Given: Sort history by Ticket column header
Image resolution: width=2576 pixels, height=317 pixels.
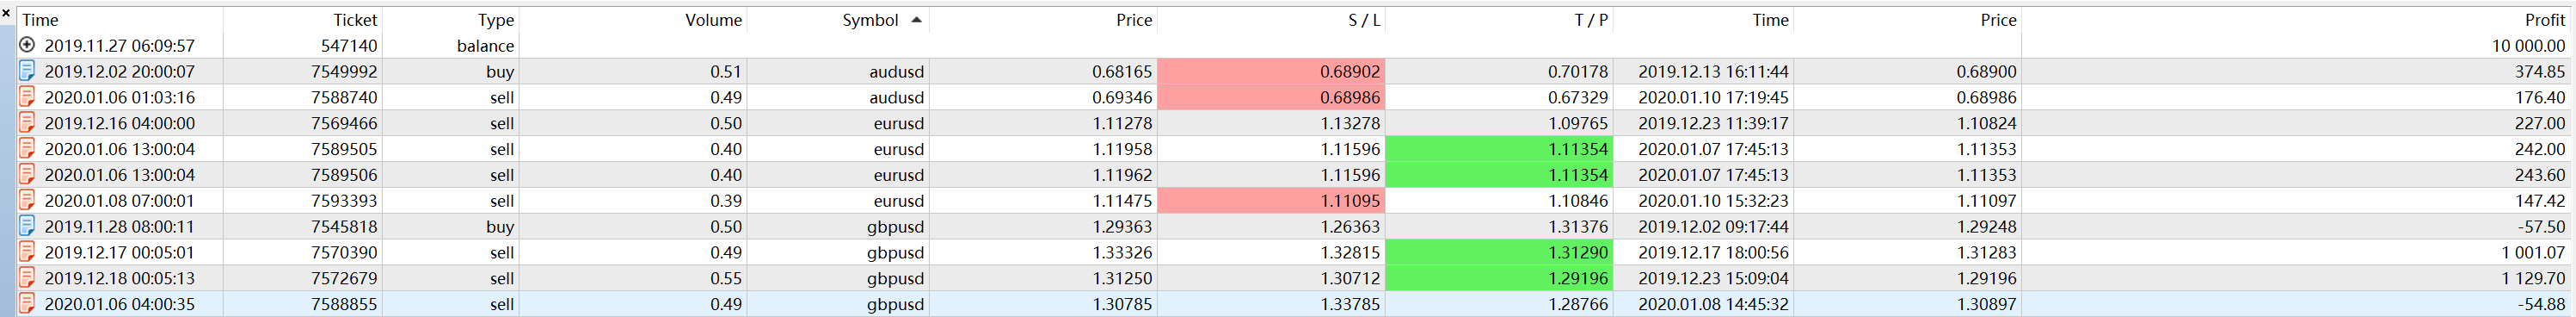Looking at the screenshot, I should point(355,20).
